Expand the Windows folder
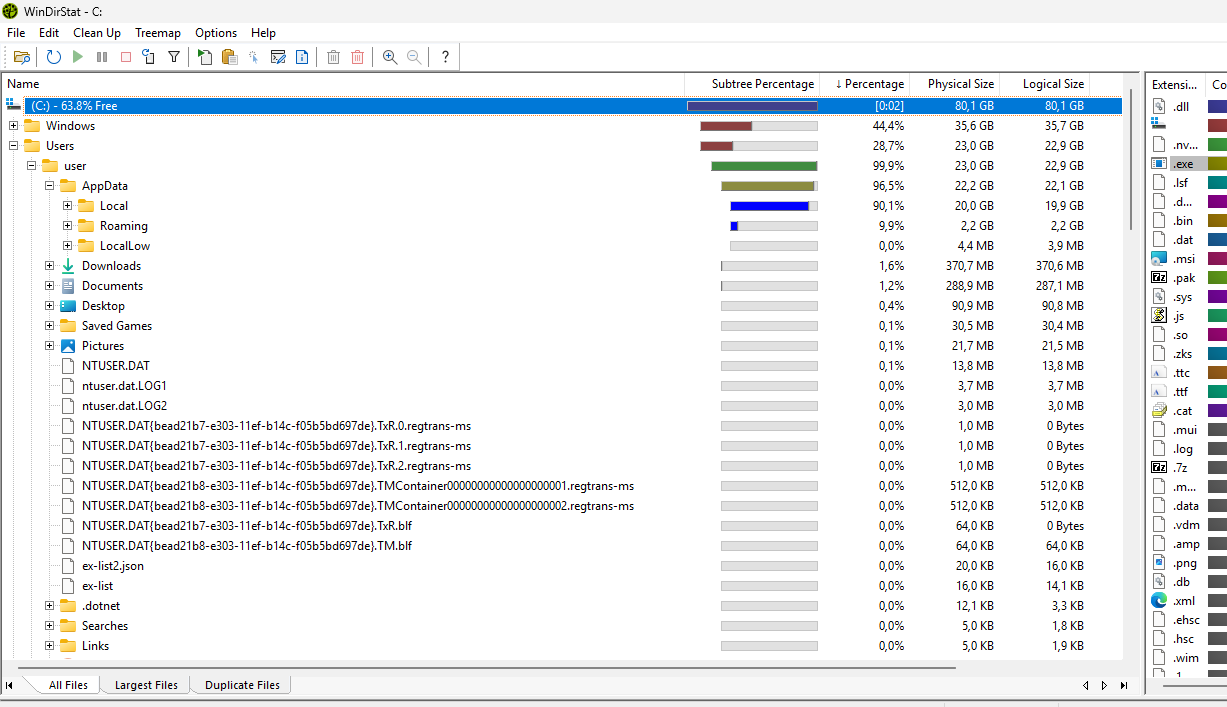 (x=14, y=126)
